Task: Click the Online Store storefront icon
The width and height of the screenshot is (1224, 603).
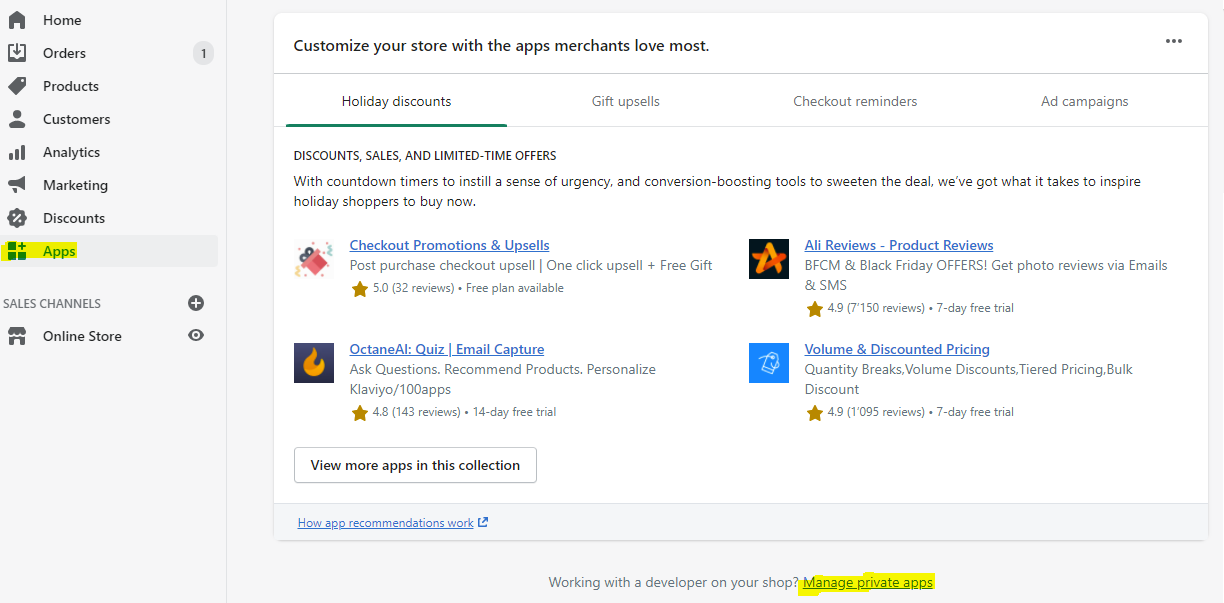Action: (17, 336)
